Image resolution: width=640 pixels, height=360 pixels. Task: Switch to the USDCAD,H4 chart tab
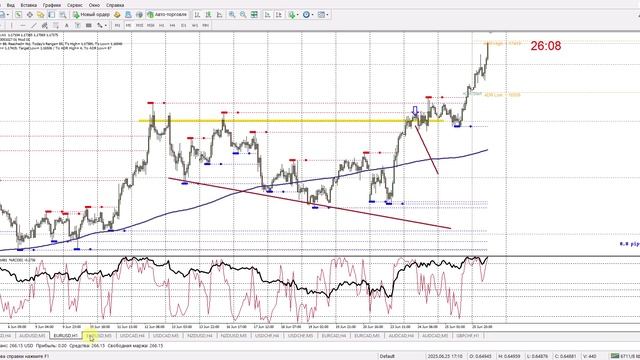click(132, 336)
